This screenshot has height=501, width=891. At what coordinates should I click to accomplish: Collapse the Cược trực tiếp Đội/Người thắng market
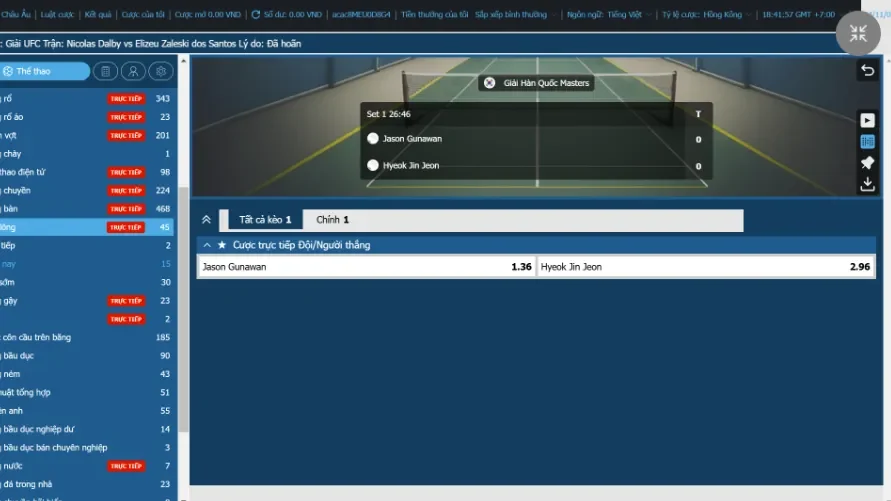tap(207, 245)
